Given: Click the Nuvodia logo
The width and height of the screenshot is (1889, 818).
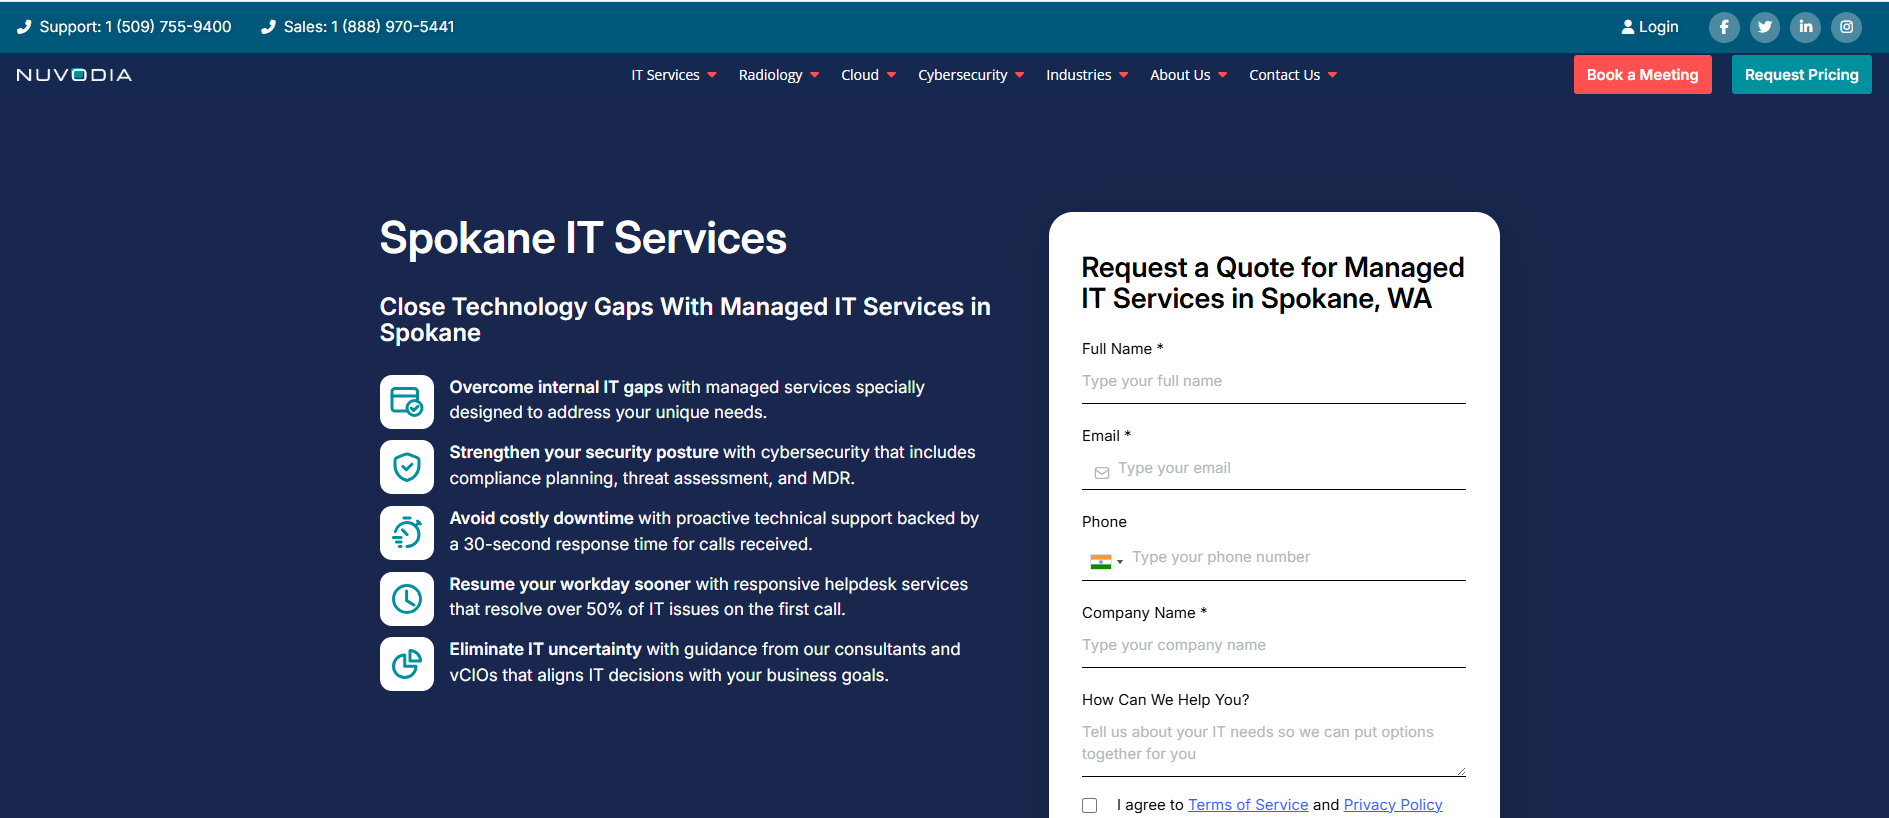Looking at the screenshot, I should point(75,75).
